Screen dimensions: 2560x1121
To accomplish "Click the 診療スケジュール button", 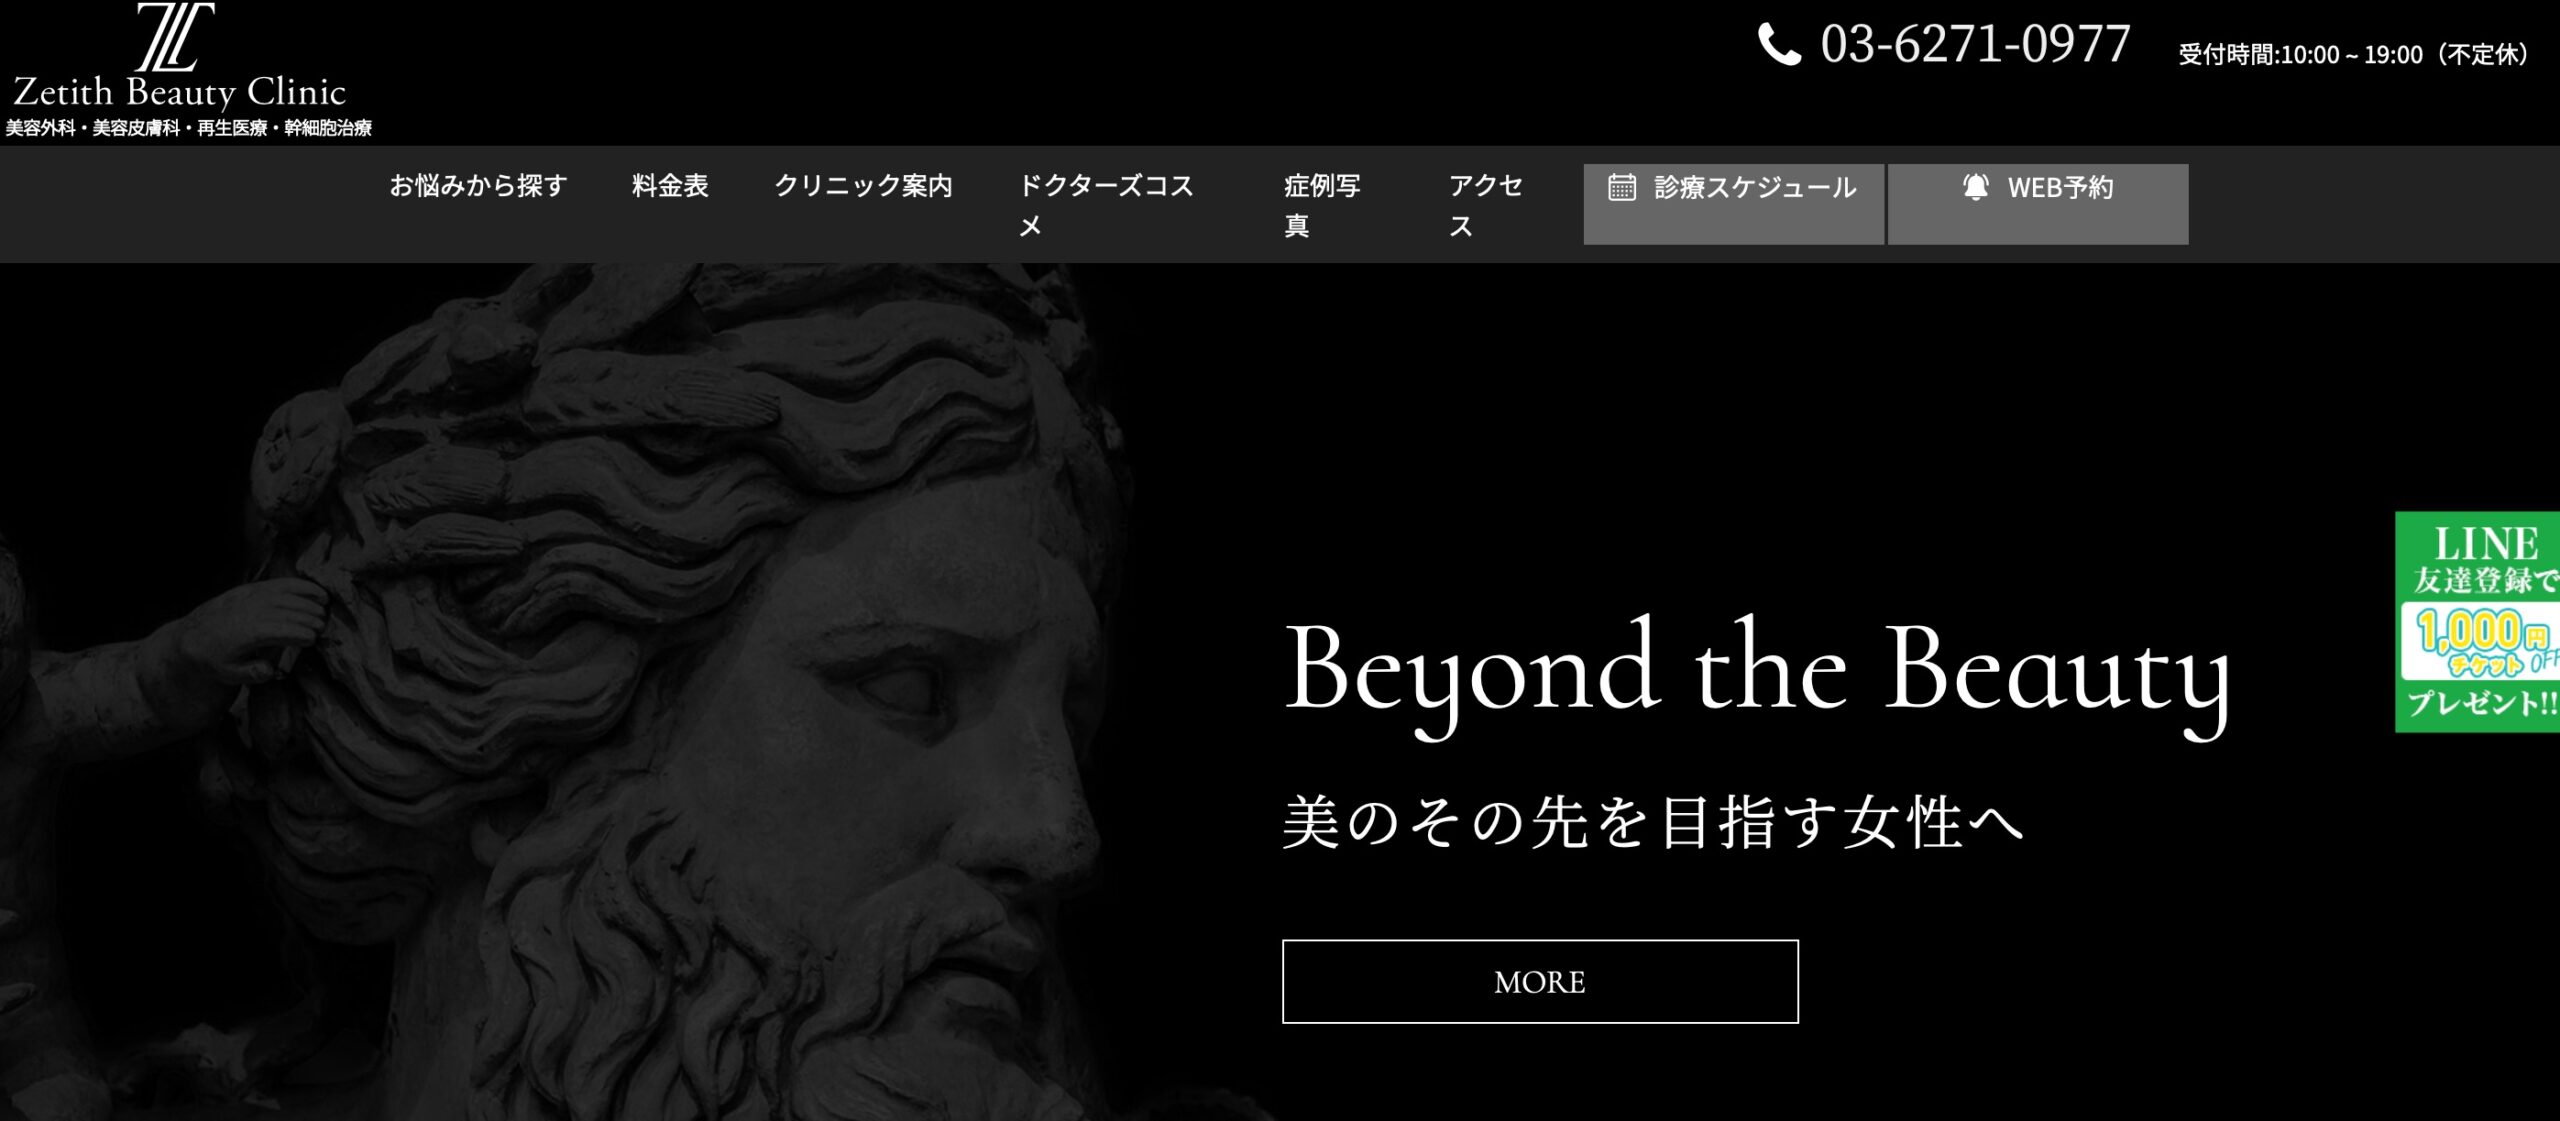I will point(1733,204).
